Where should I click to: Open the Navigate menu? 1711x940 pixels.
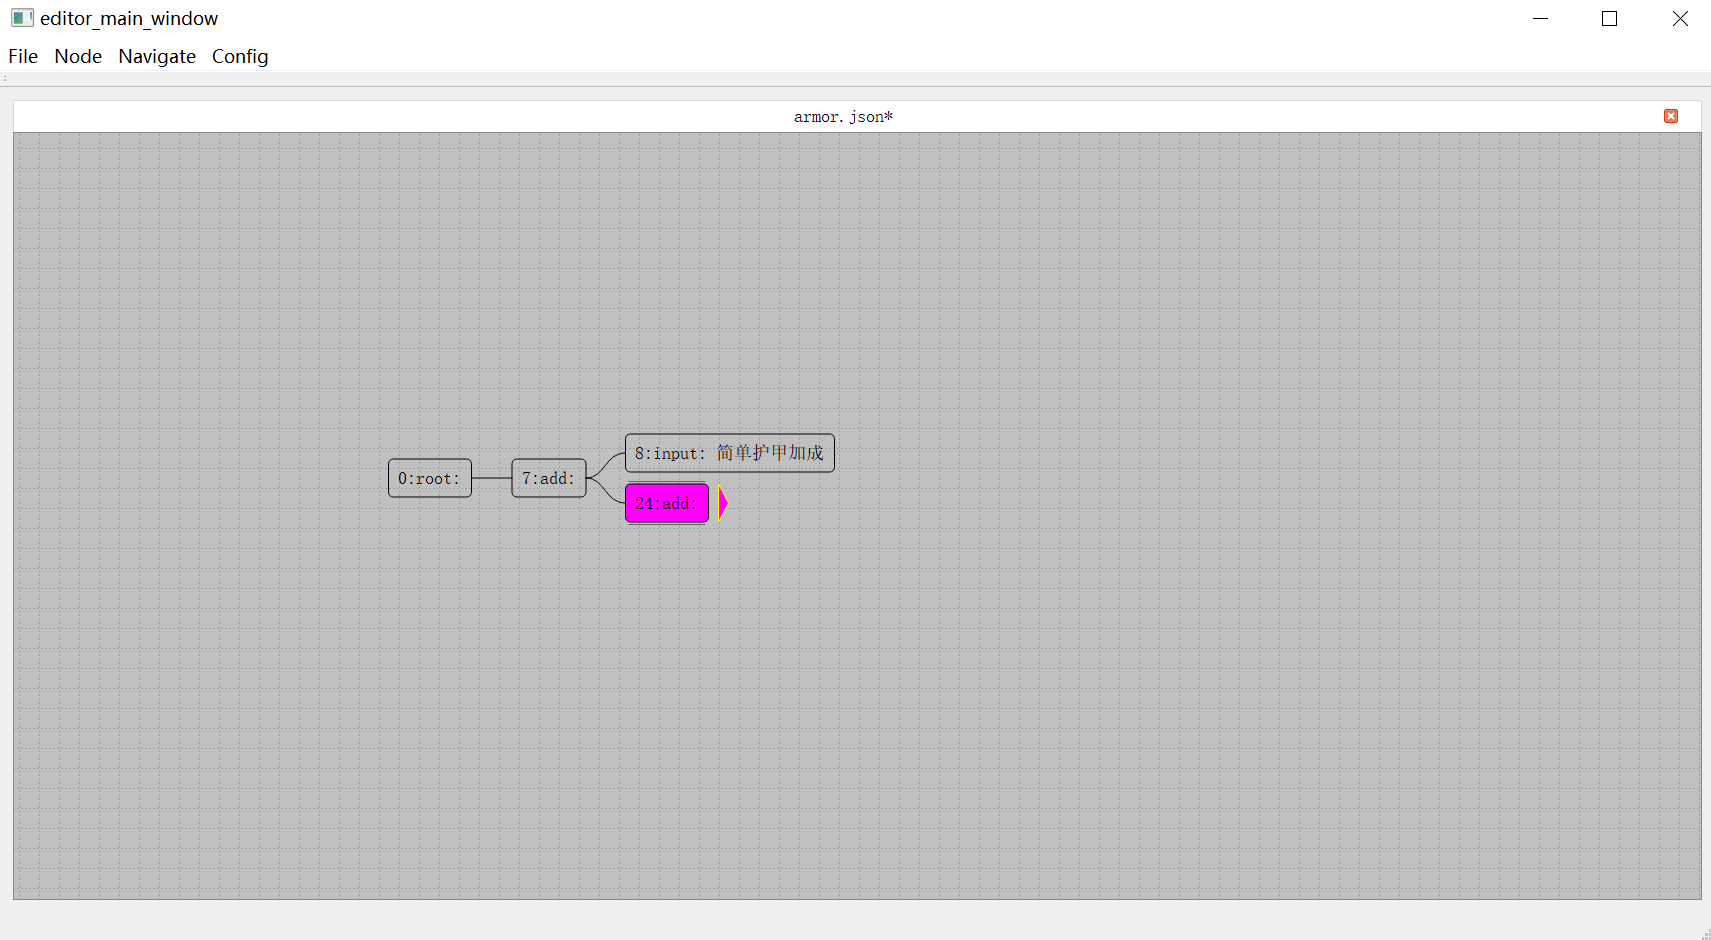[157, 57]
